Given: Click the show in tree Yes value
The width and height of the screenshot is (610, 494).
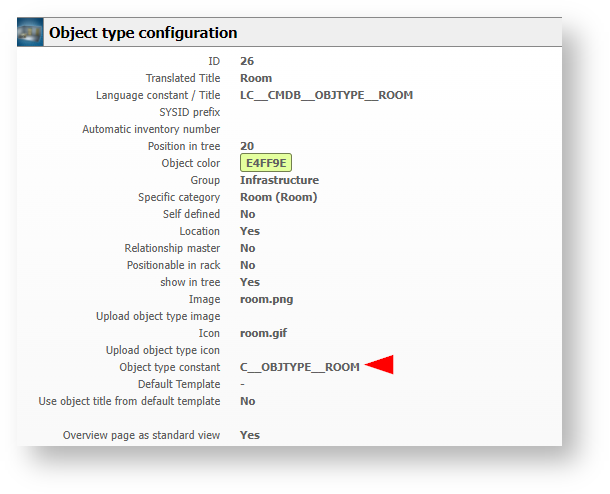Looking at the screenshot, I should [250, 282].
